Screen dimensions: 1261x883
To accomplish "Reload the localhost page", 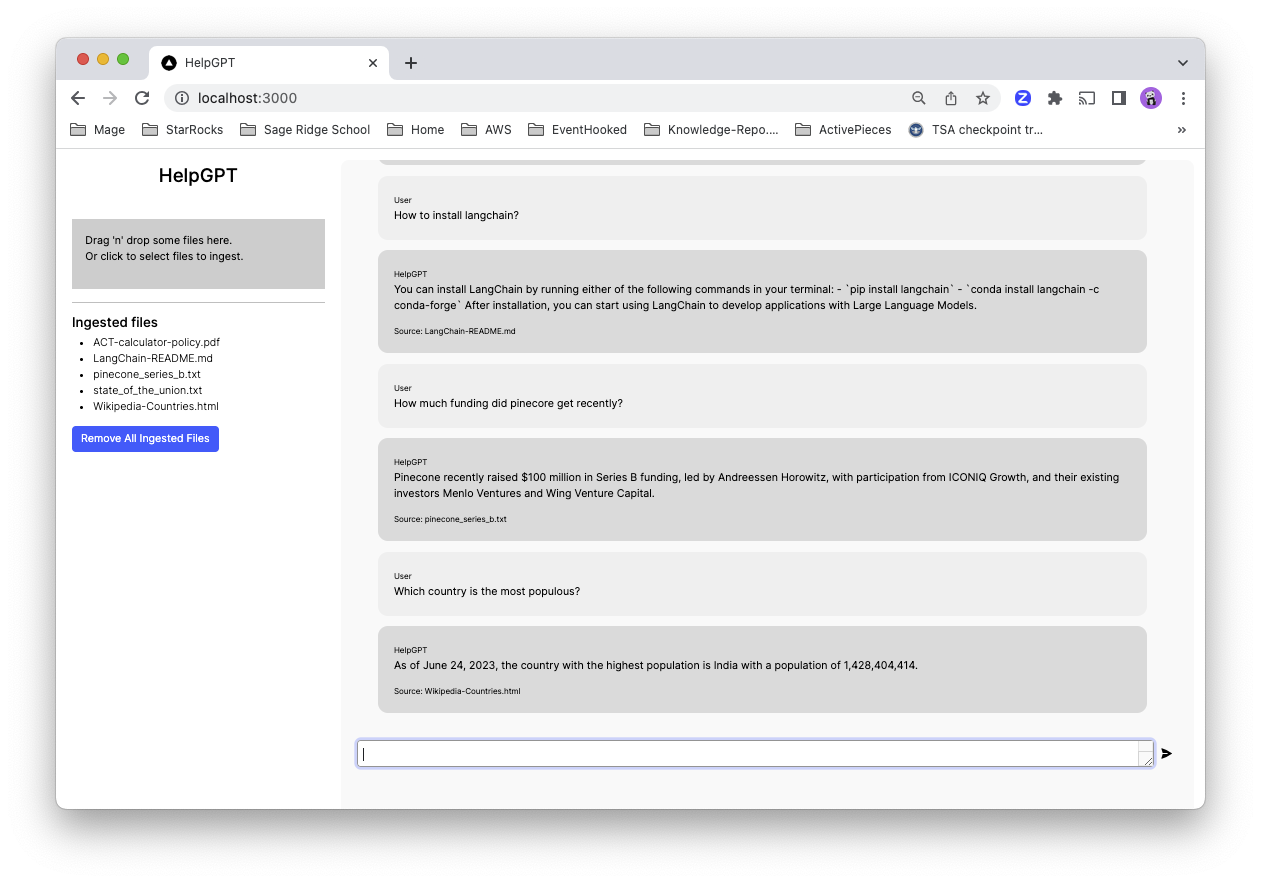I will (x=142, y=98).
